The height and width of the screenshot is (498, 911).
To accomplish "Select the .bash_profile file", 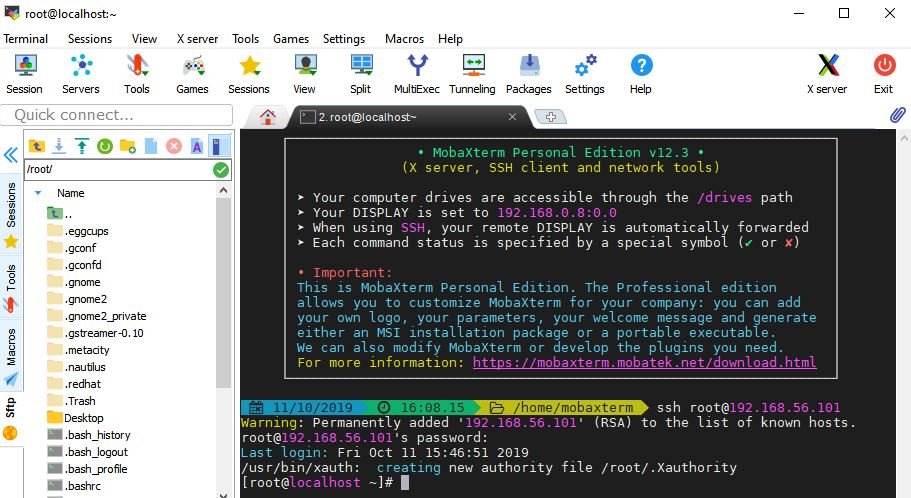I will coord(87,469).
